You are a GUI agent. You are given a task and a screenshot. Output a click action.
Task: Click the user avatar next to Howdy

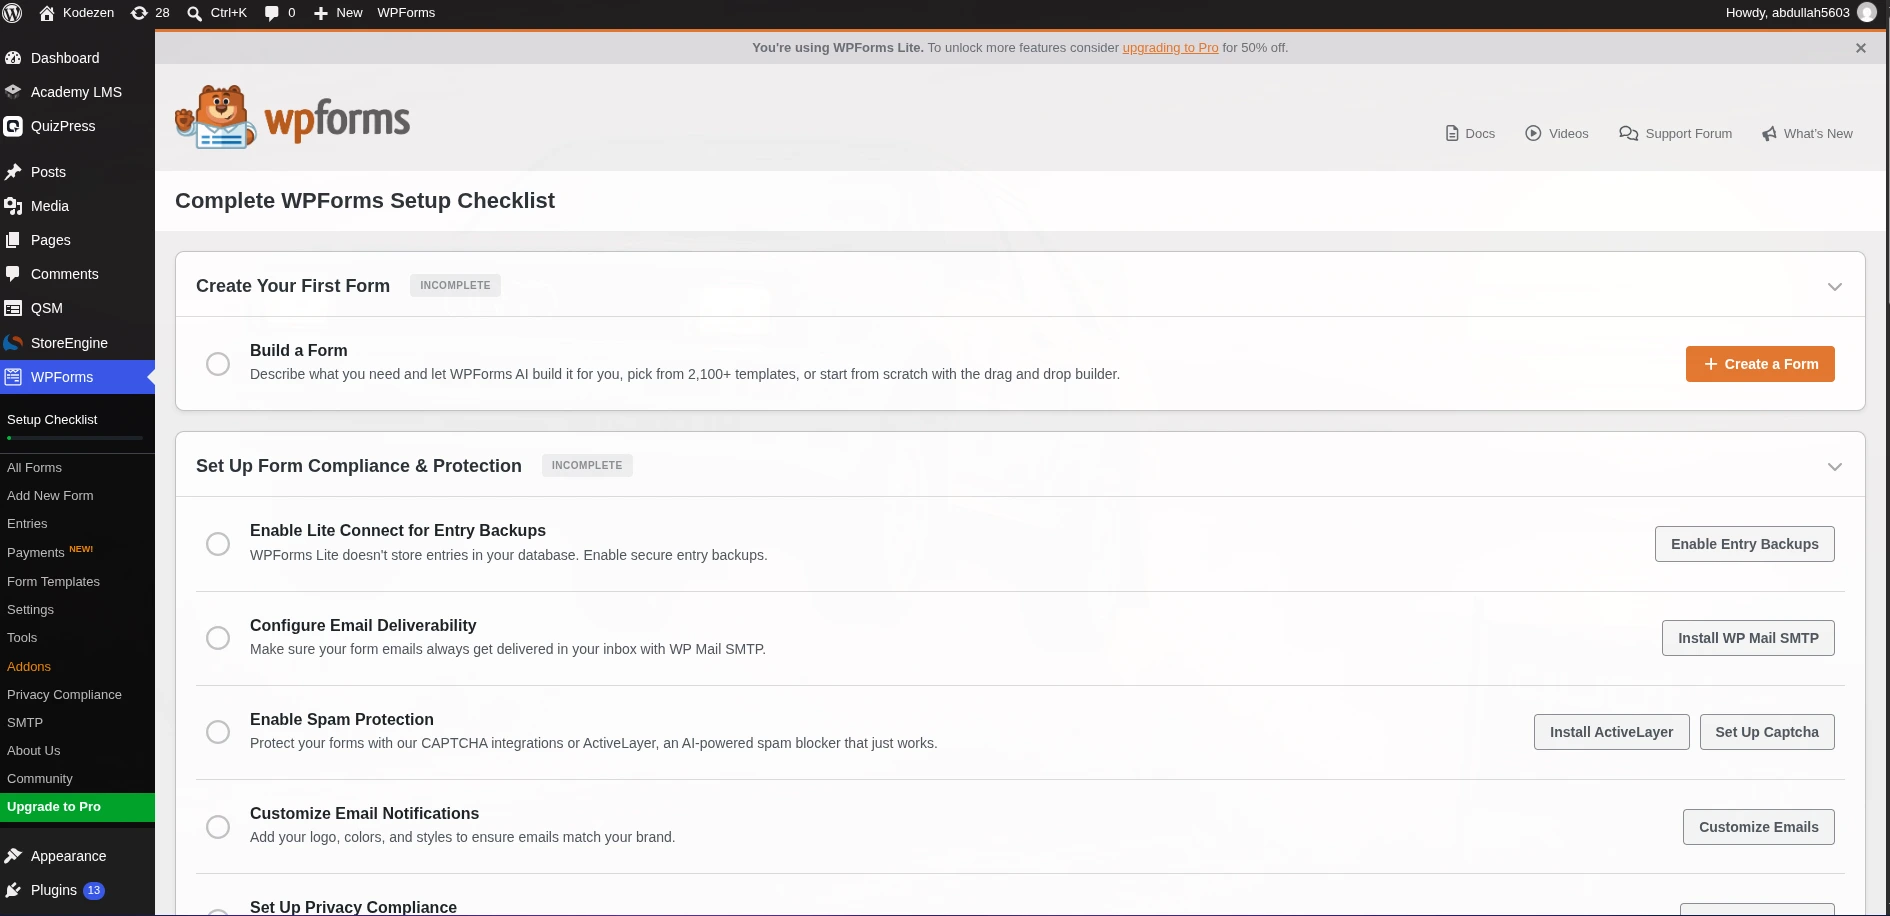coord(1866,13)
